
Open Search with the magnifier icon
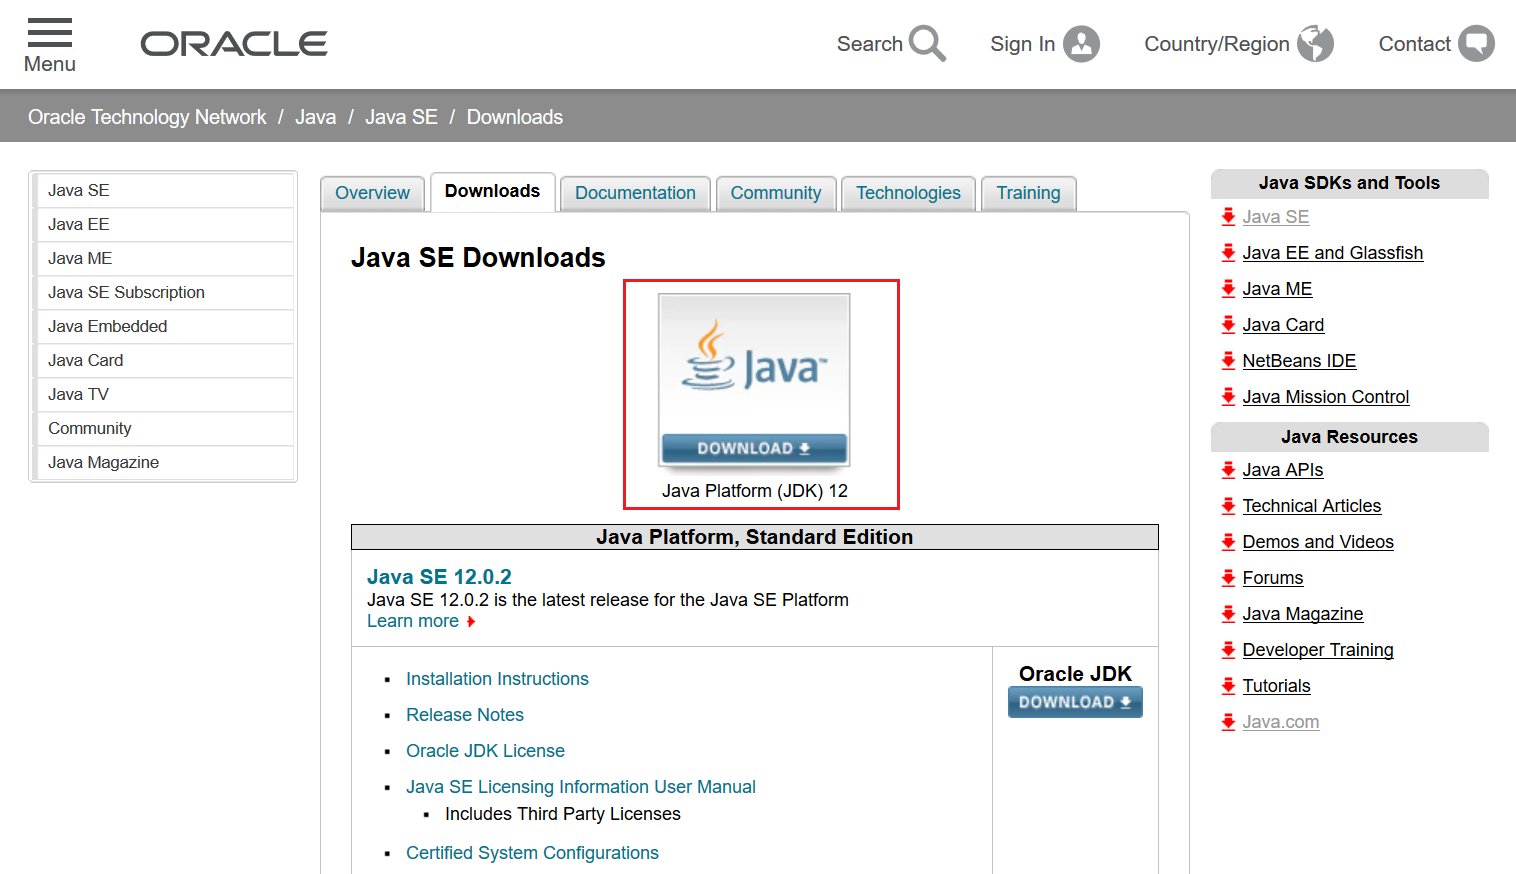tap(927, 44)
